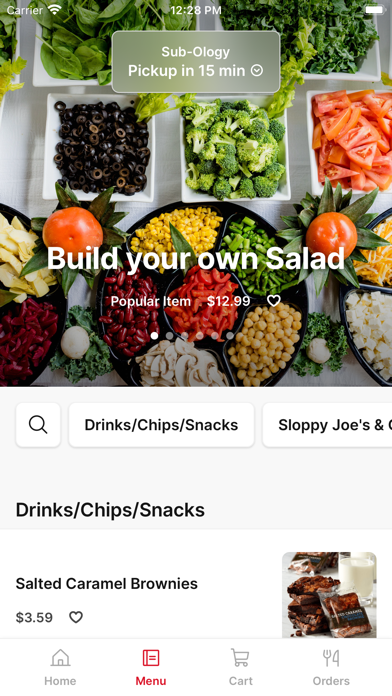Tap the Home house icon
The height and width of the screenshot is (696, 392).
60,658
